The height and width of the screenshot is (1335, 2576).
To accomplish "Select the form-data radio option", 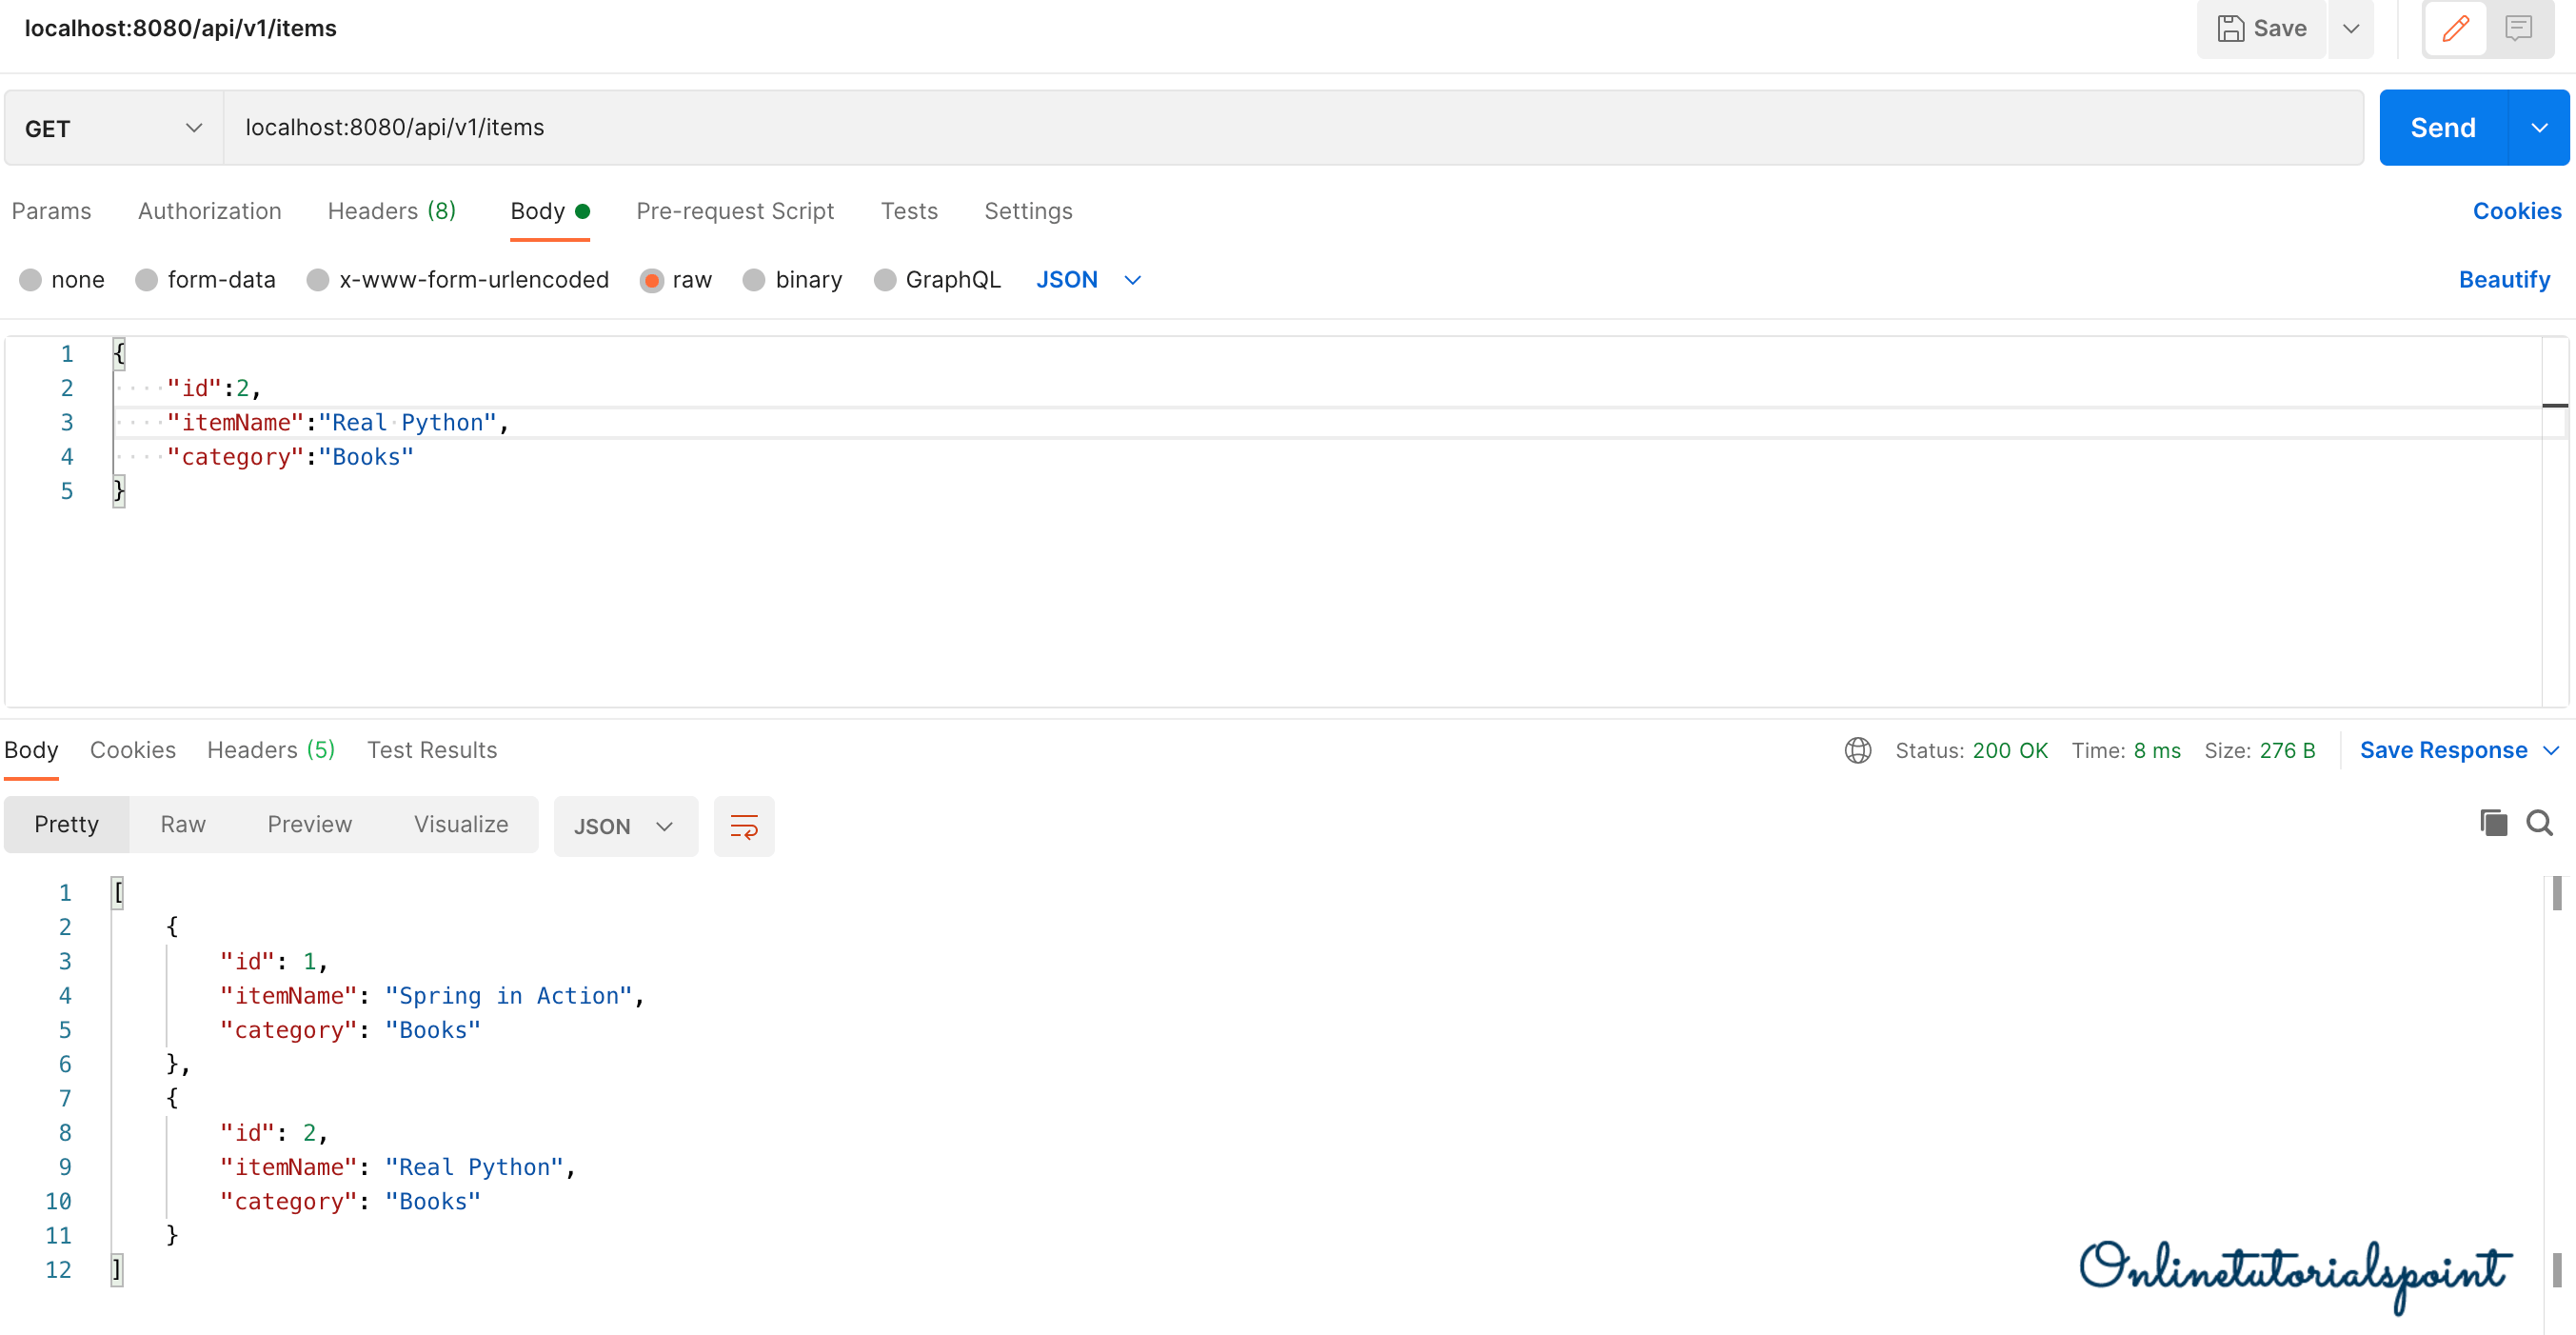I will tap(147, 280).
